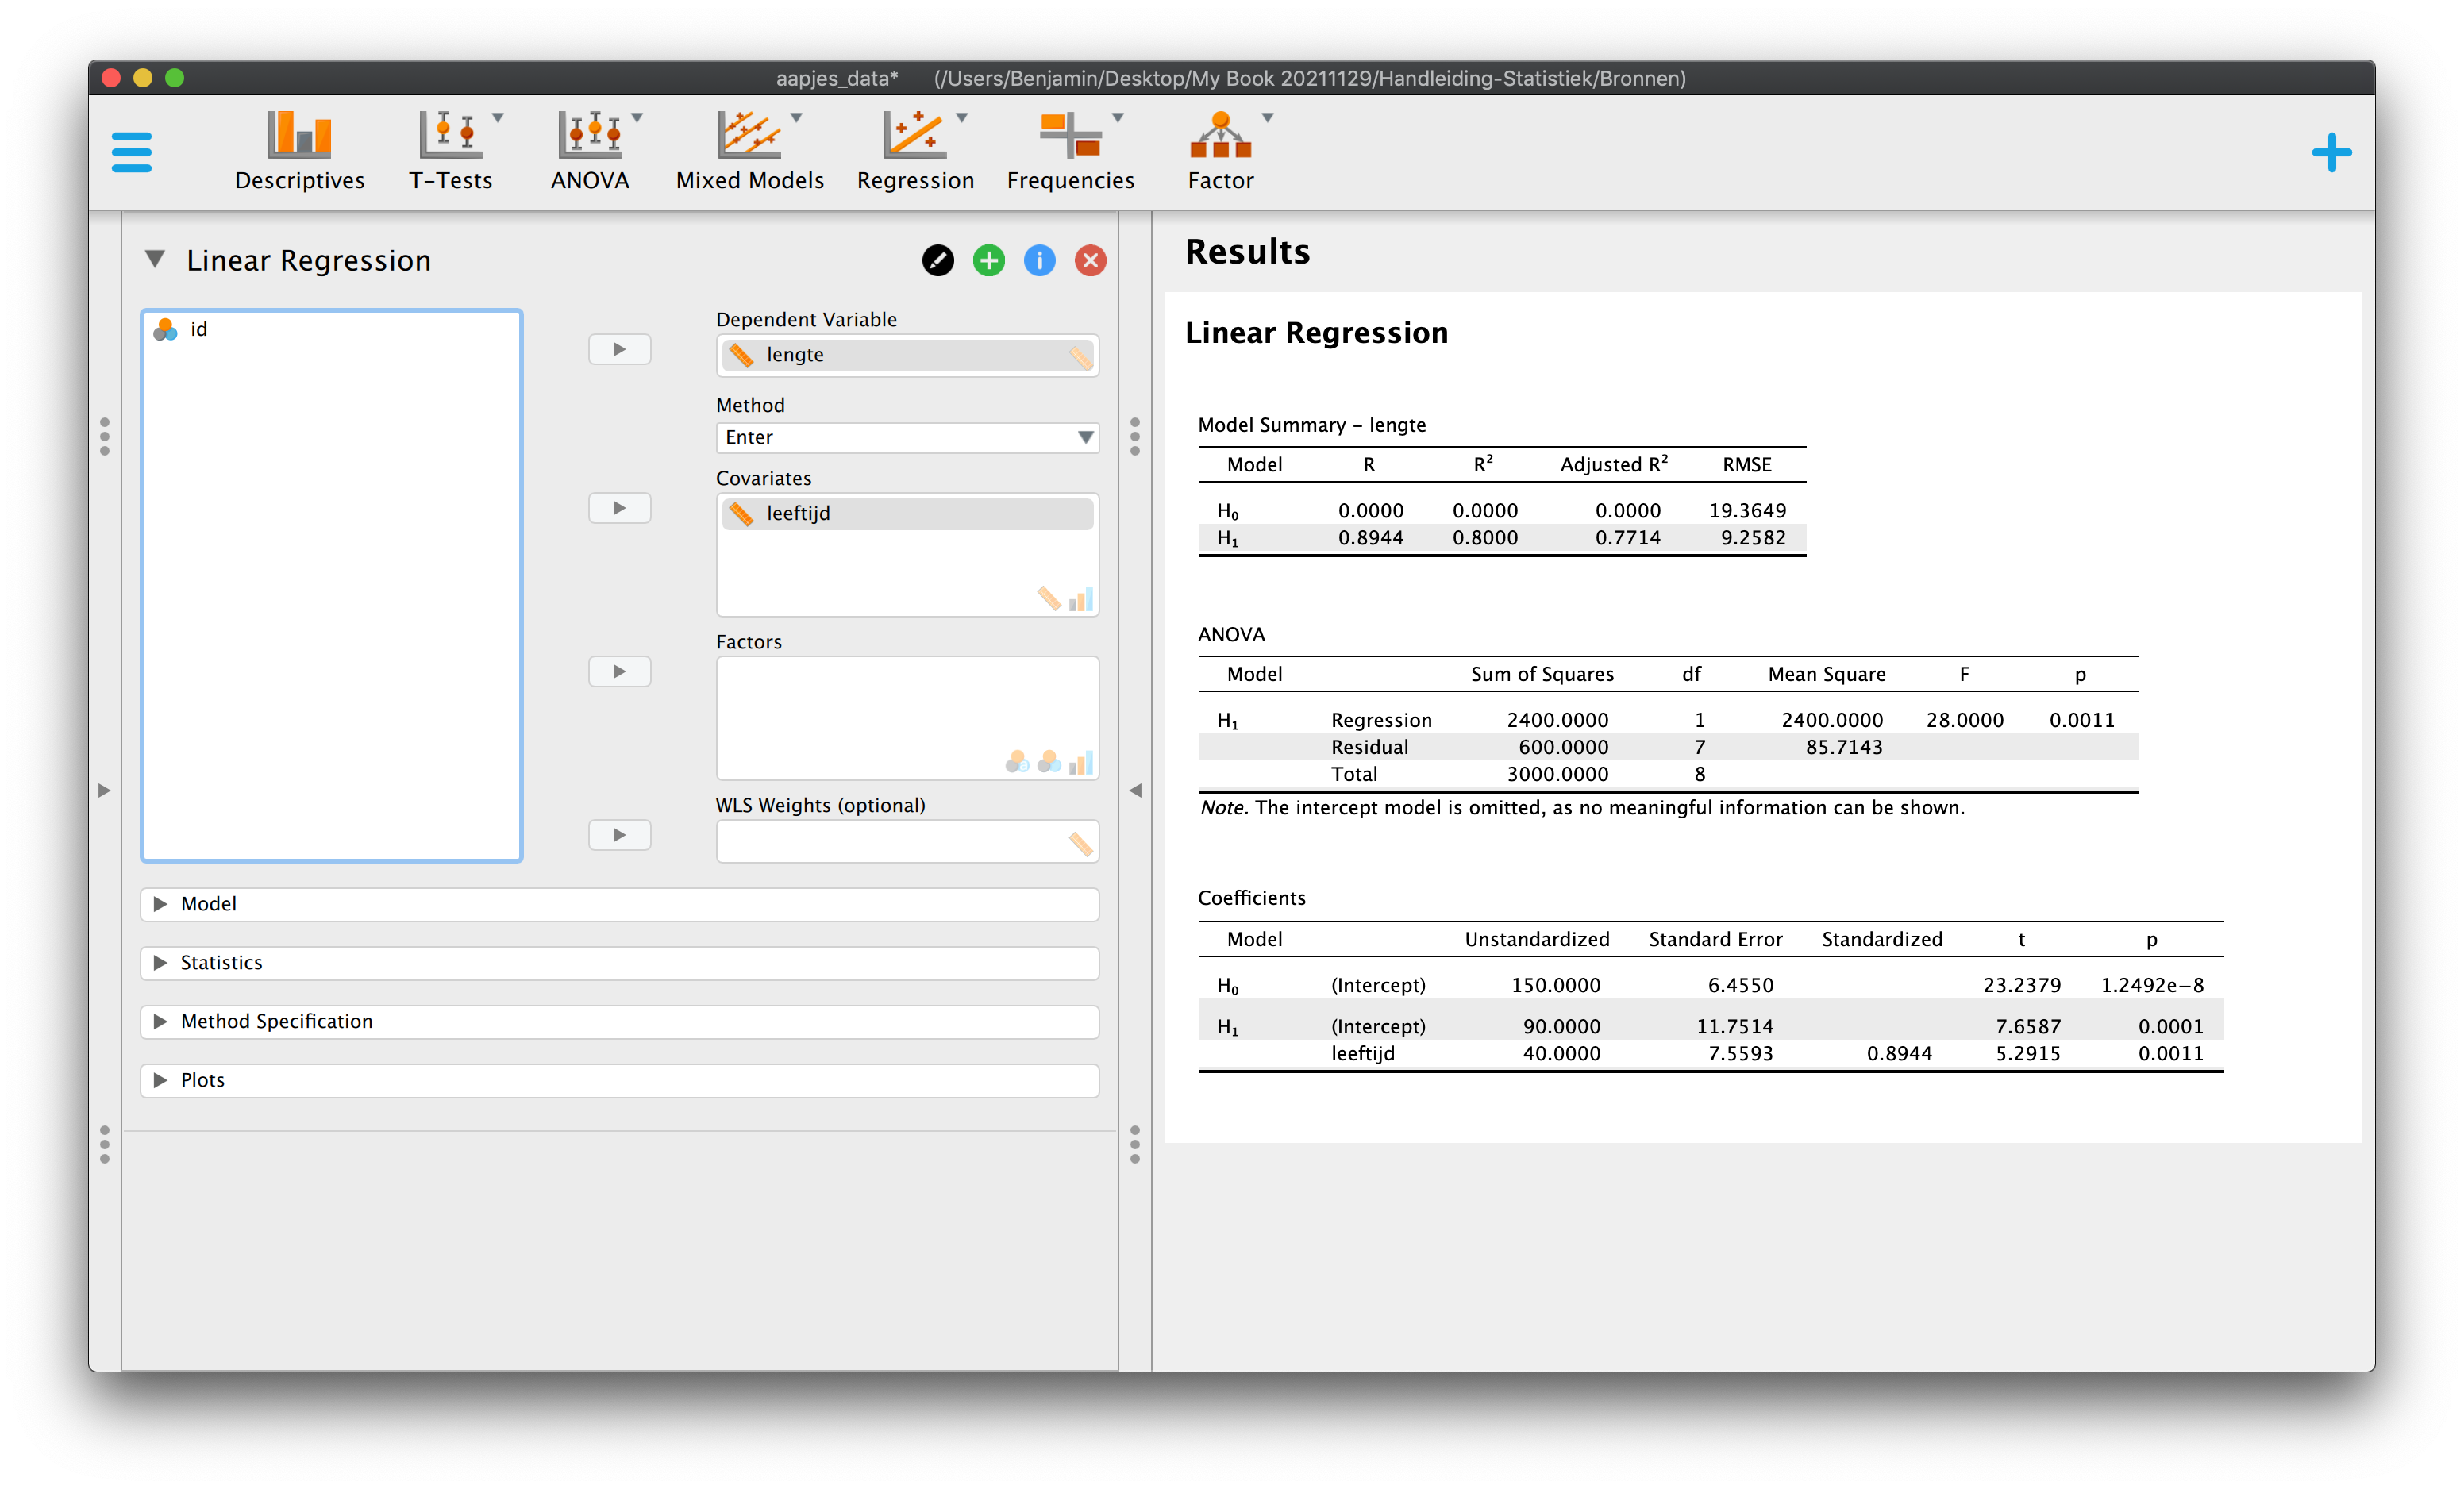
Task: Click the blue plus modules button
Action: coord(2331,153)
